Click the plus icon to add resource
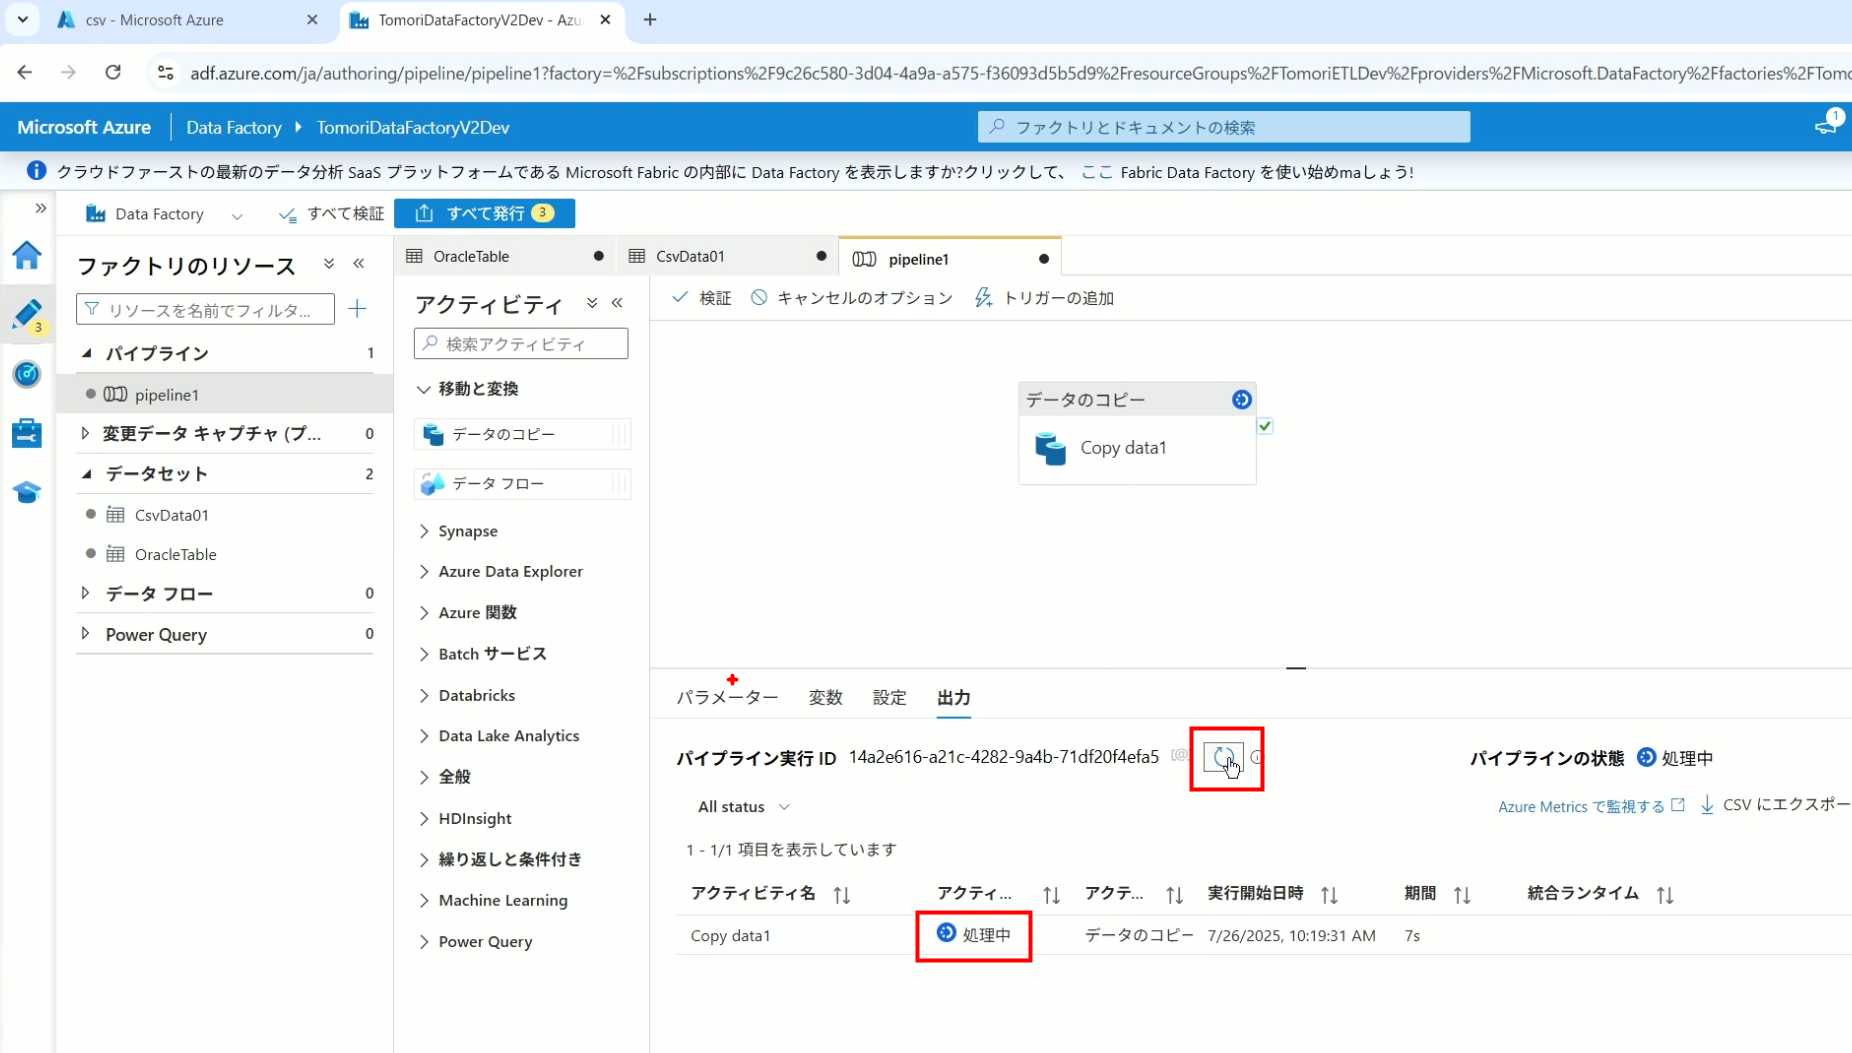1852x1053 pixels. coord(357,309)
